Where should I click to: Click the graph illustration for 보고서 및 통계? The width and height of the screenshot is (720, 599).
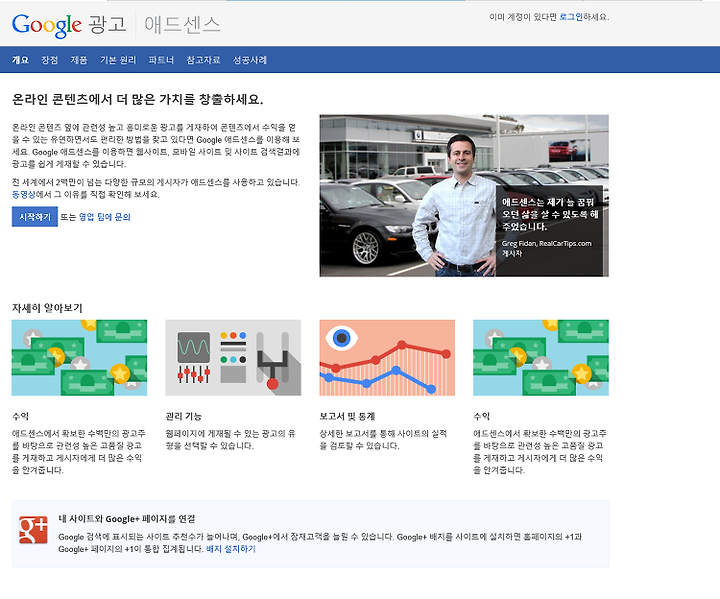click(x=387, y=358)
